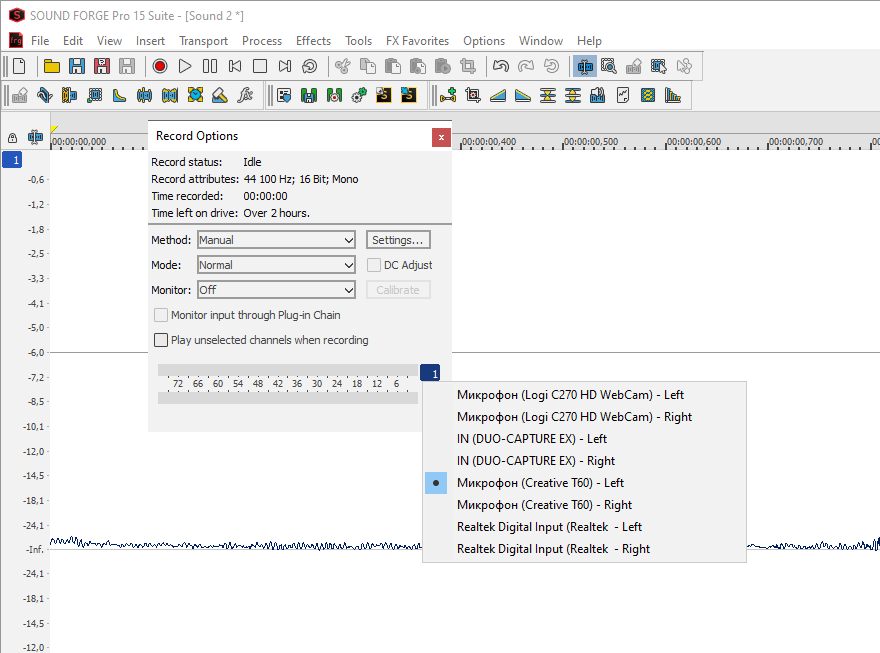Click the Fade Out ramp icon

coord(522,95)
